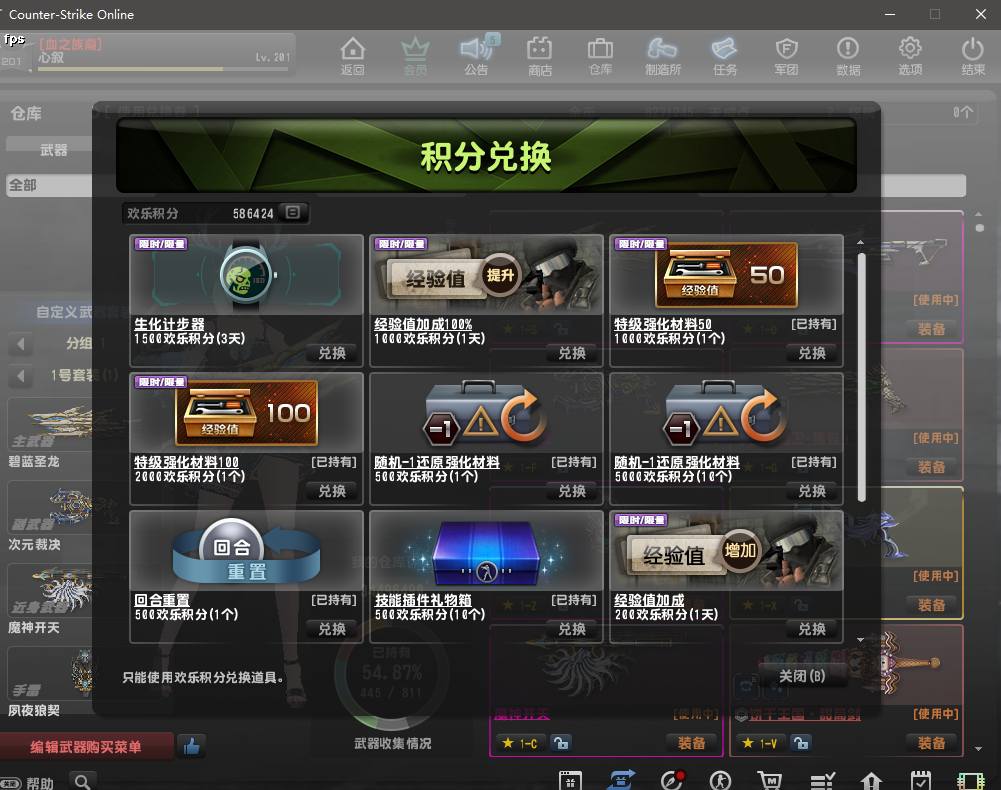Viewport: 1001px width, 790px height.
Task: Toggle the lock next to 1-V
Action: (801, 743)
